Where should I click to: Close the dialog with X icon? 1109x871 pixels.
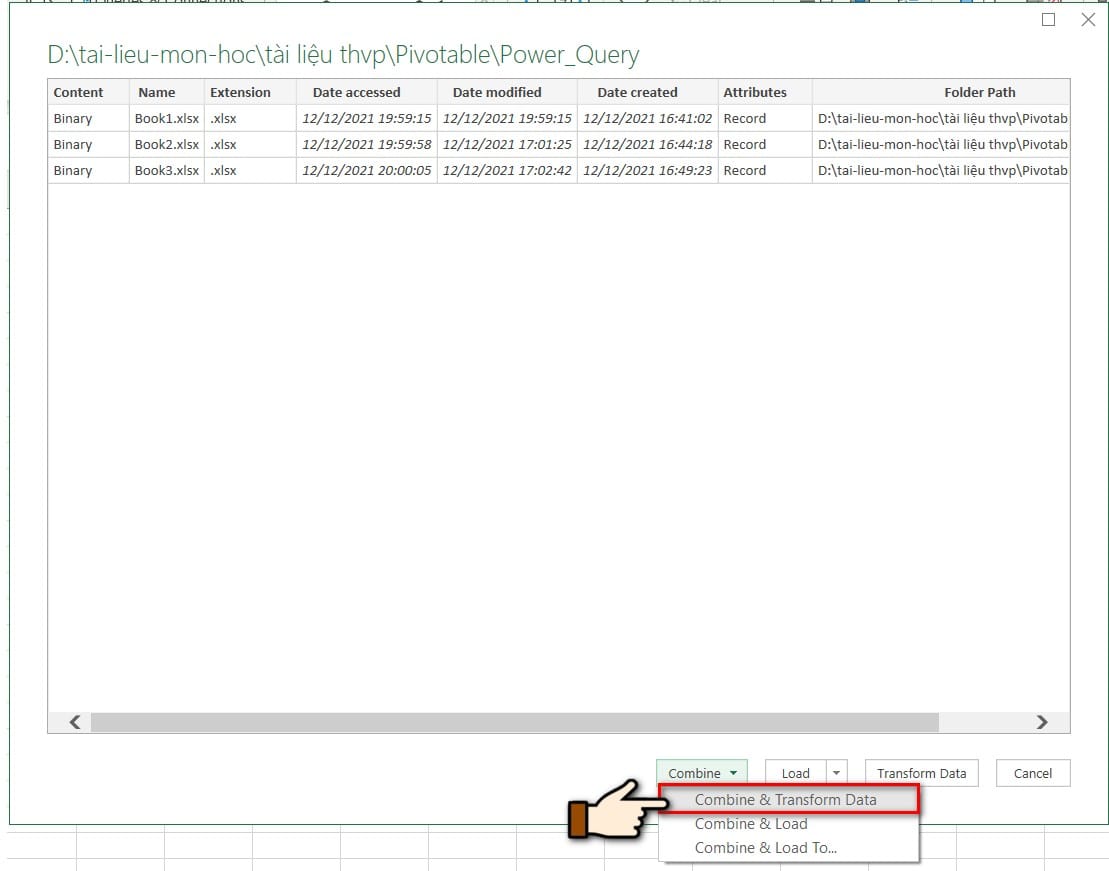1088,19
